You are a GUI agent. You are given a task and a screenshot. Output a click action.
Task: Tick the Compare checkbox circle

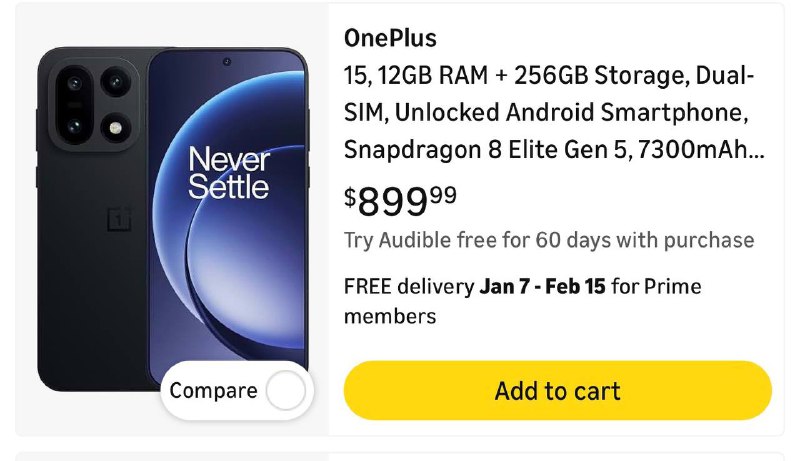pos(286,391)
